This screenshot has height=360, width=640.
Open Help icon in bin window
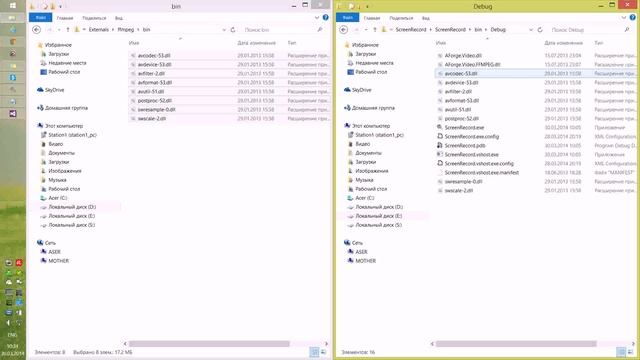pyautogui.click(x=325, y=18)
